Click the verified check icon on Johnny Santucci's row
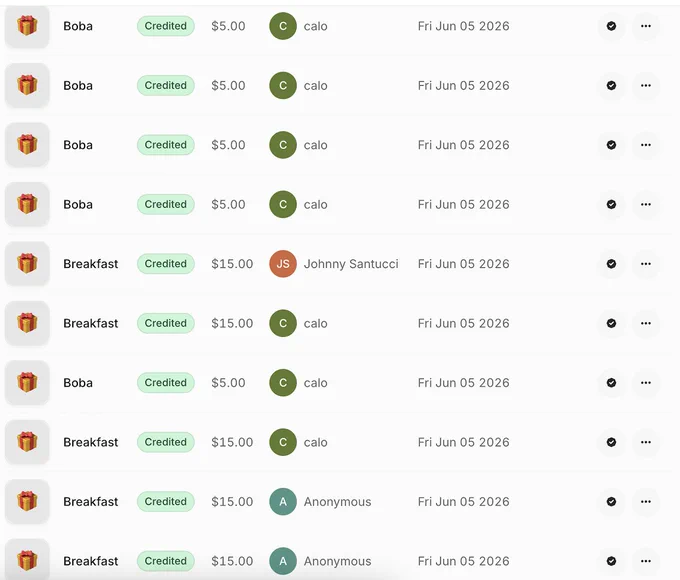The width and height of the screenshot is (680, 580). tap(611, 264)
